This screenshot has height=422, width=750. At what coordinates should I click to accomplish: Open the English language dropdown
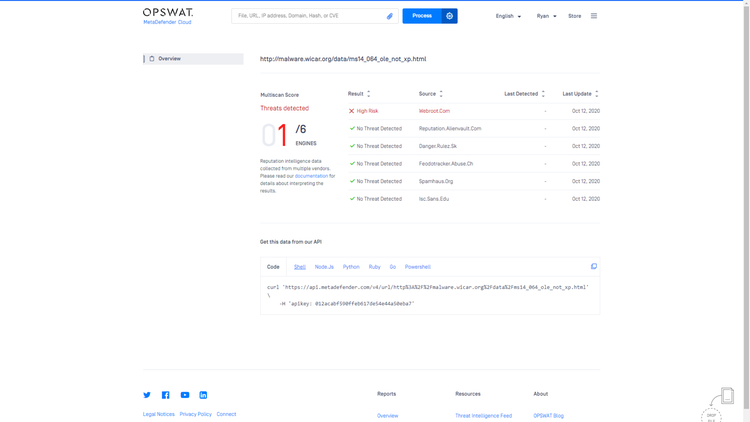pos(508,16)
